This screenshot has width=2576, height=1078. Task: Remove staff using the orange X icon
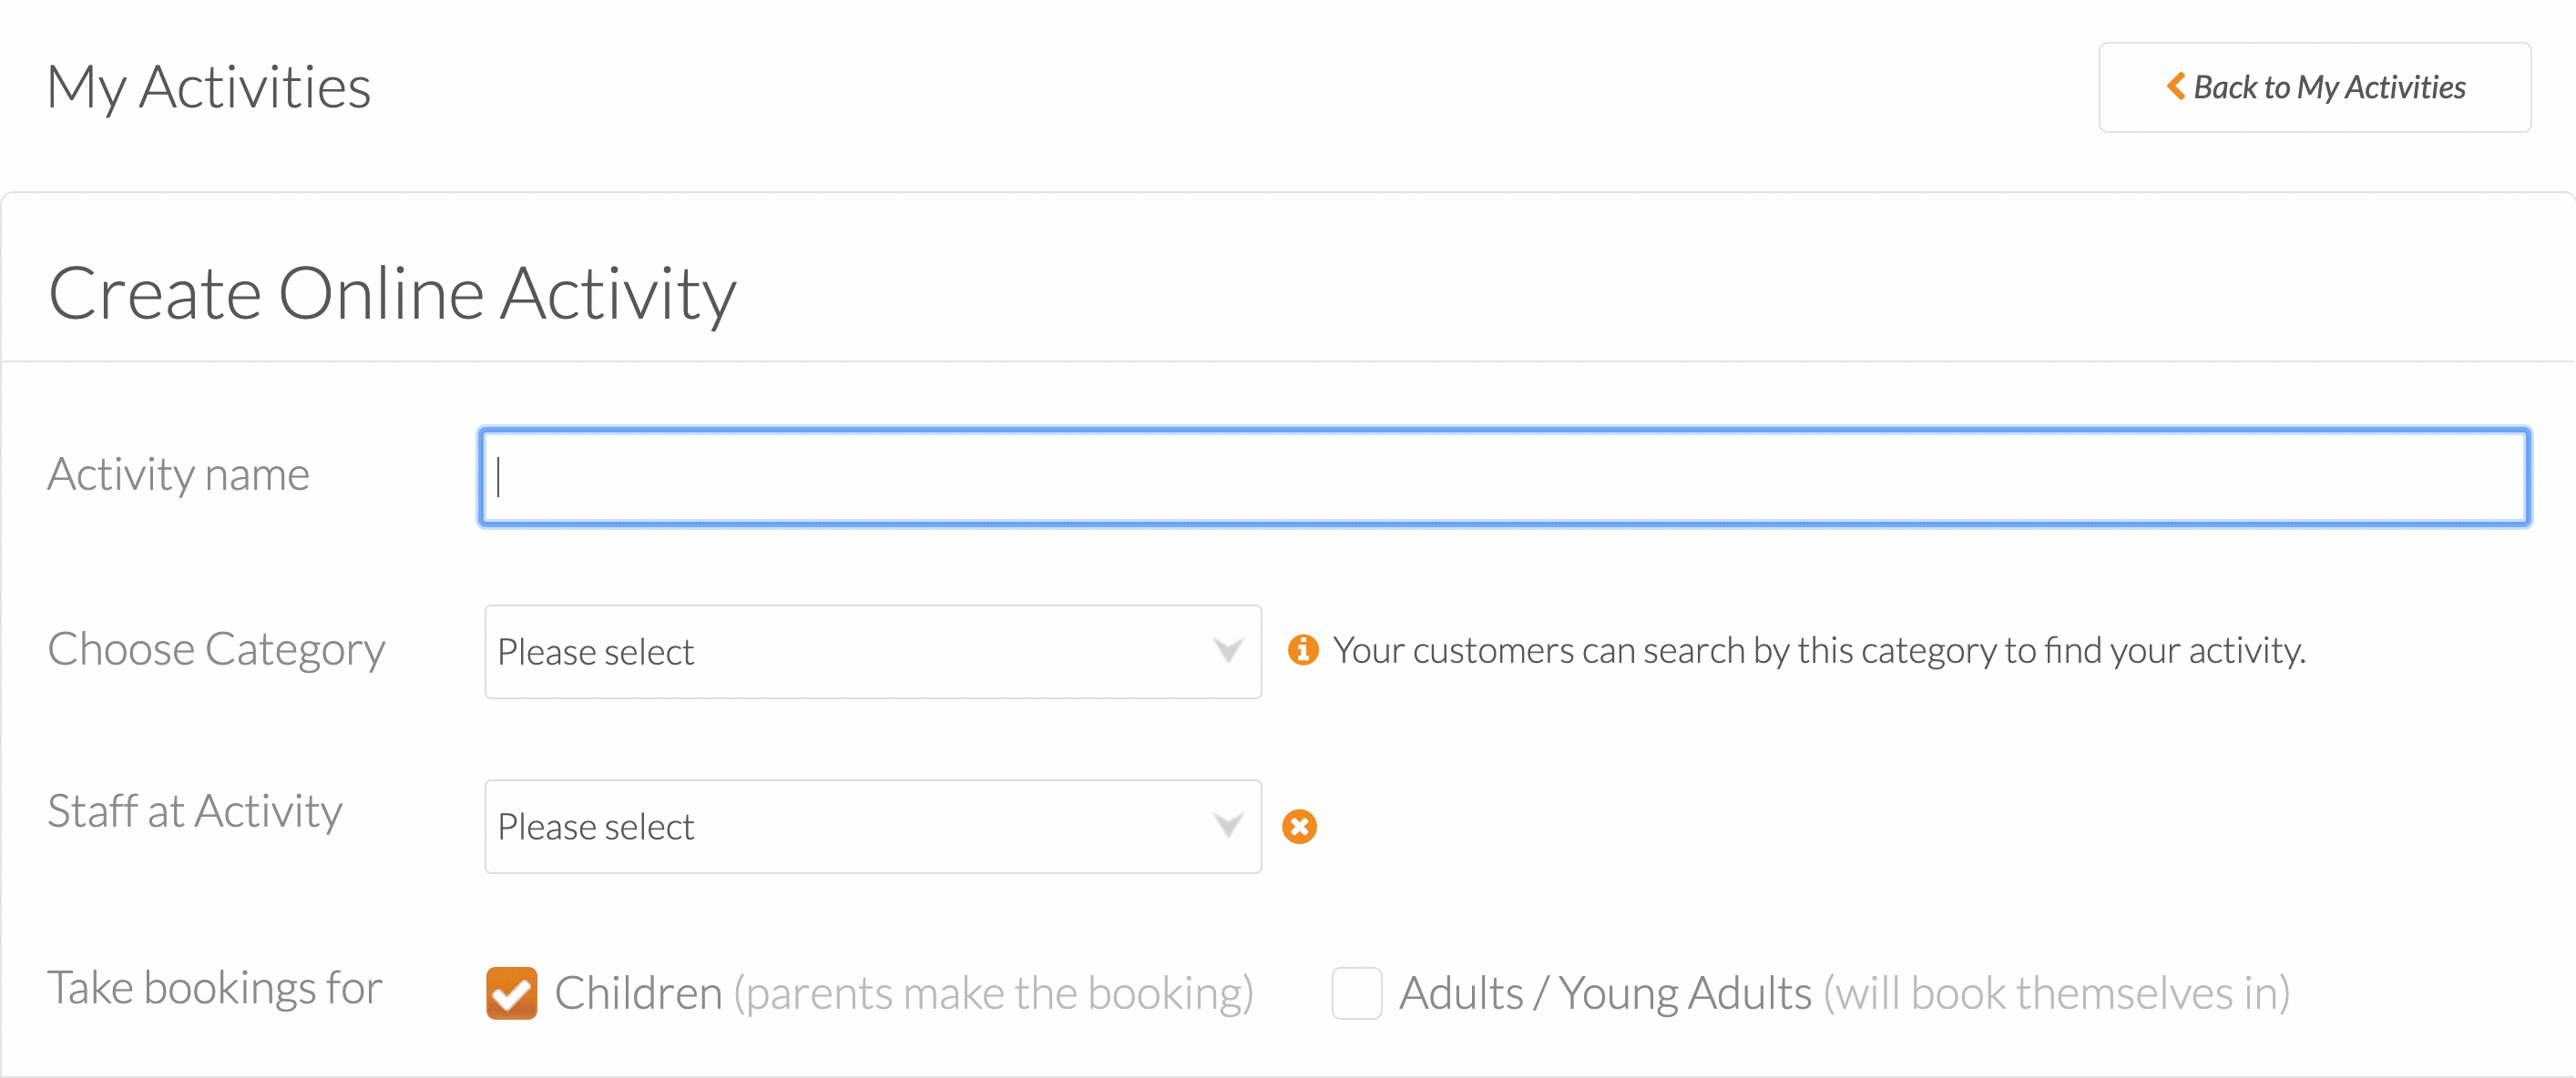[1299, 827]
